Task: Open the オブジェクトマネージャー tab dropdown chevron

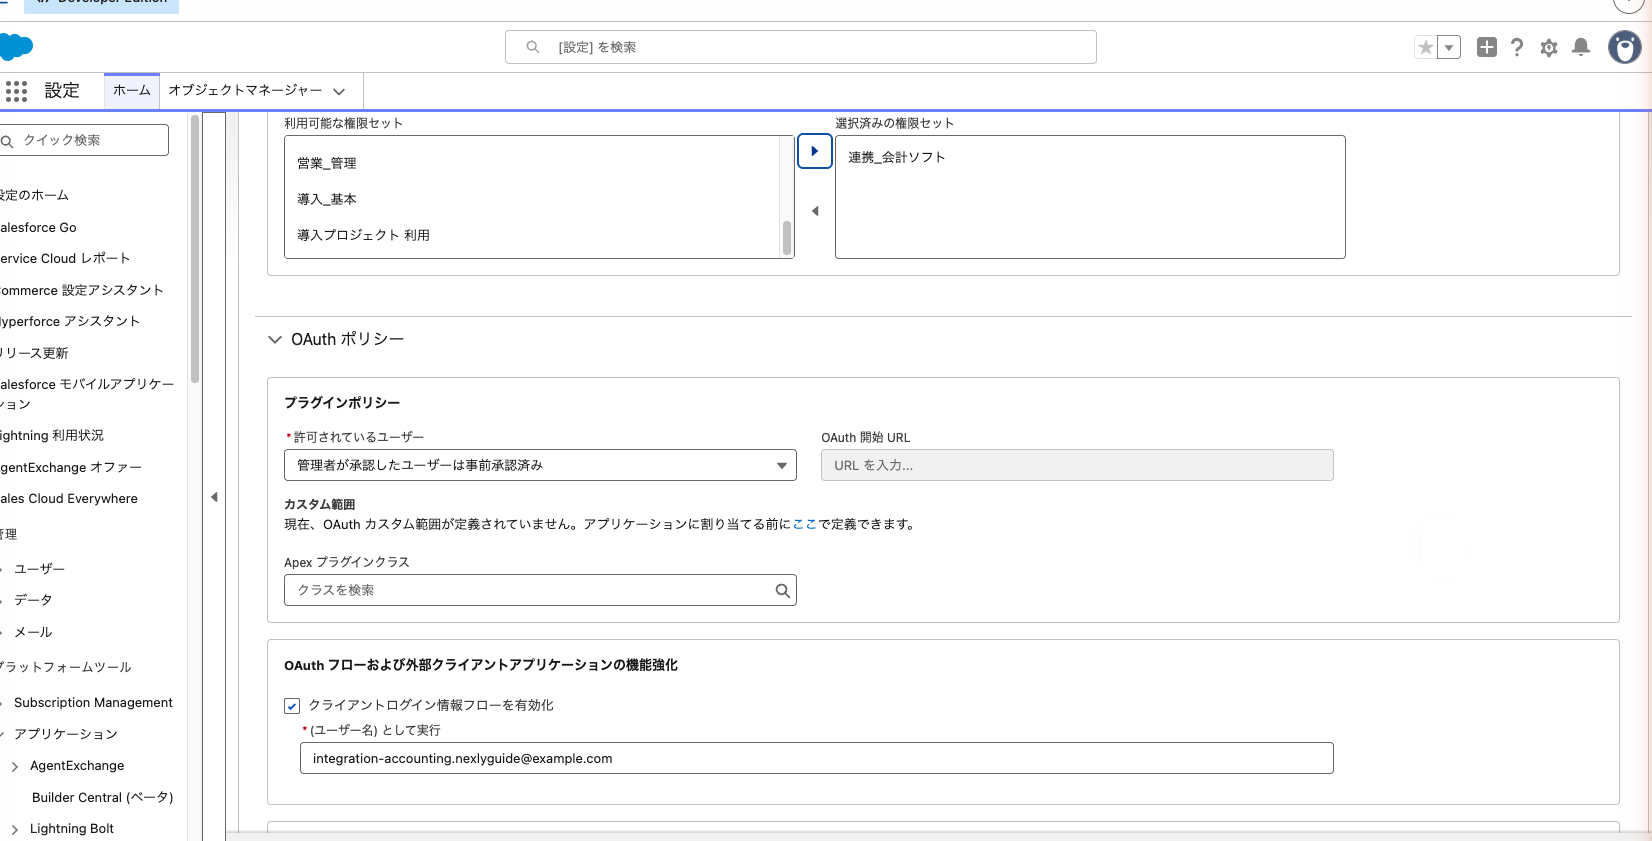Action: coord(340,91)
